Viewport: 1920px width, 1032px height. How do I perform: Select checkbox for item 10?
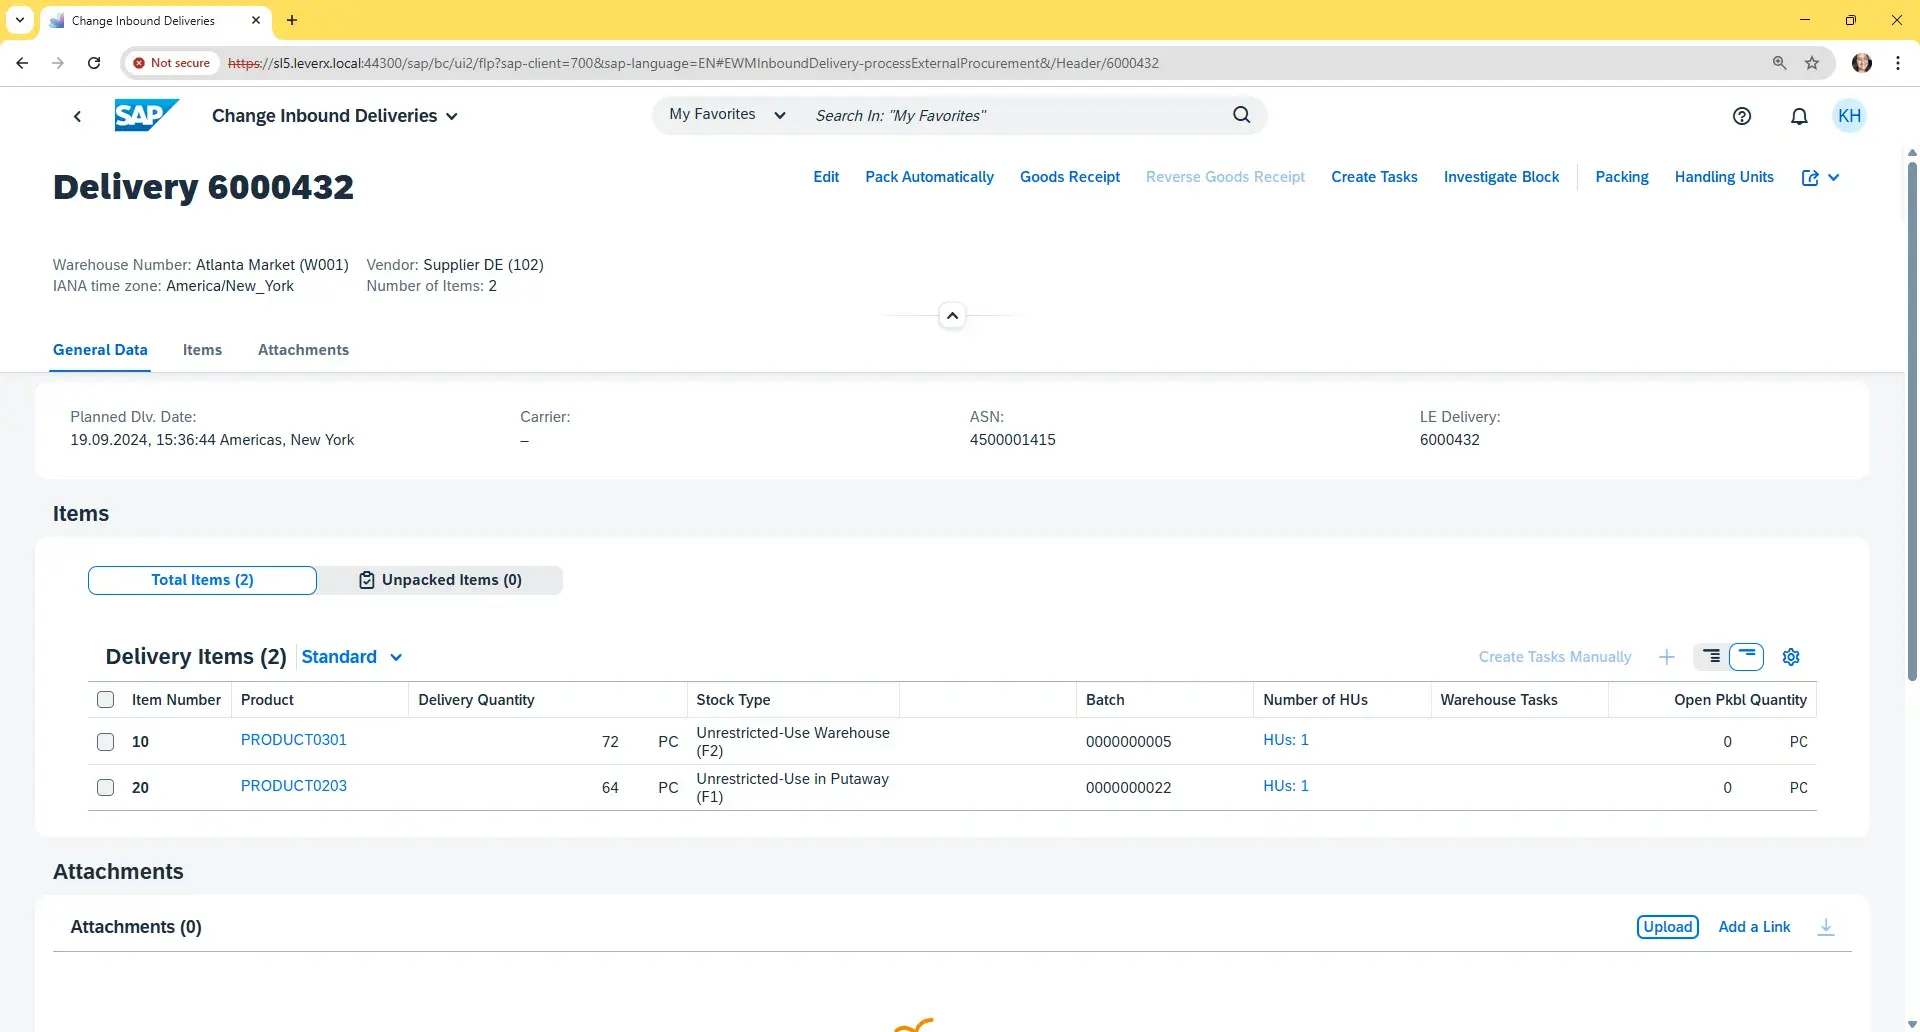coord(106,742)
